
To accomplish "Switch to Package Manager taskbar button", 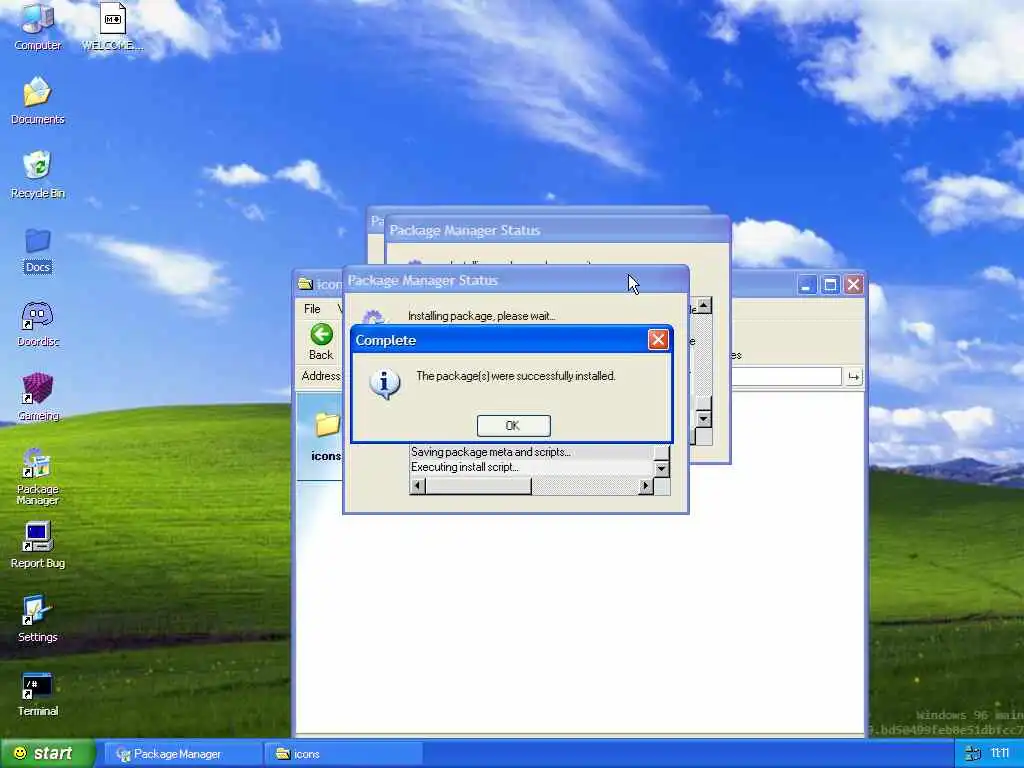I will pyautogui.click(x=183, y=754).
